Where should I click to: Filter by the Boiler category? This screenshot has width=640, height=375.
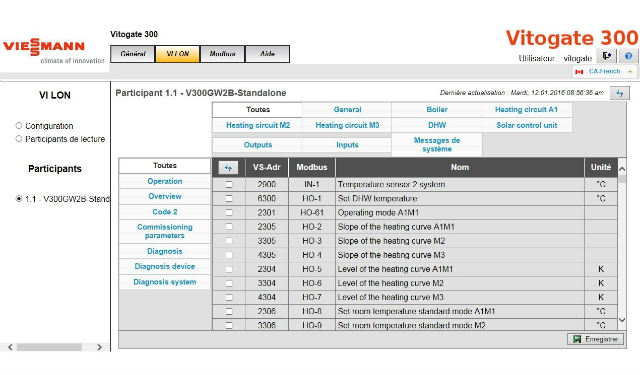437,109
